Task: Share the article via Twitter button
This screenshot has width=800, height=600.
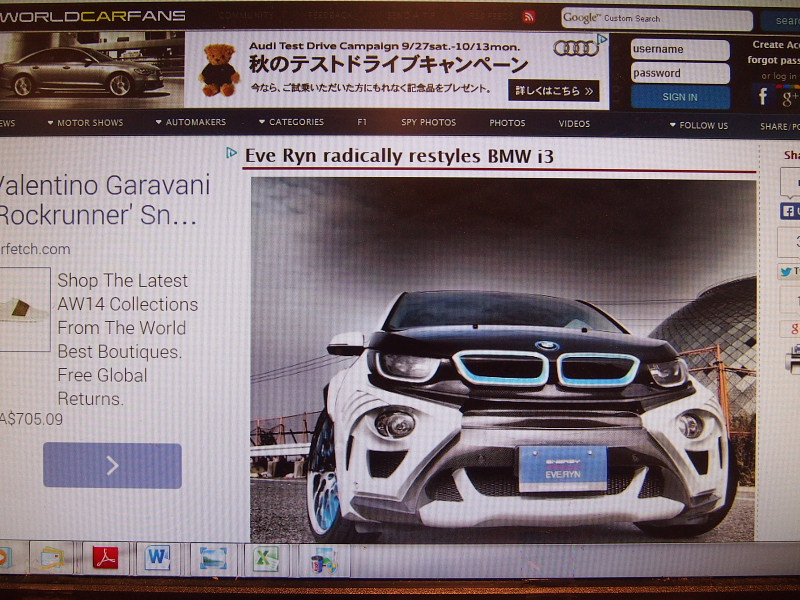Action: point(789,272)
